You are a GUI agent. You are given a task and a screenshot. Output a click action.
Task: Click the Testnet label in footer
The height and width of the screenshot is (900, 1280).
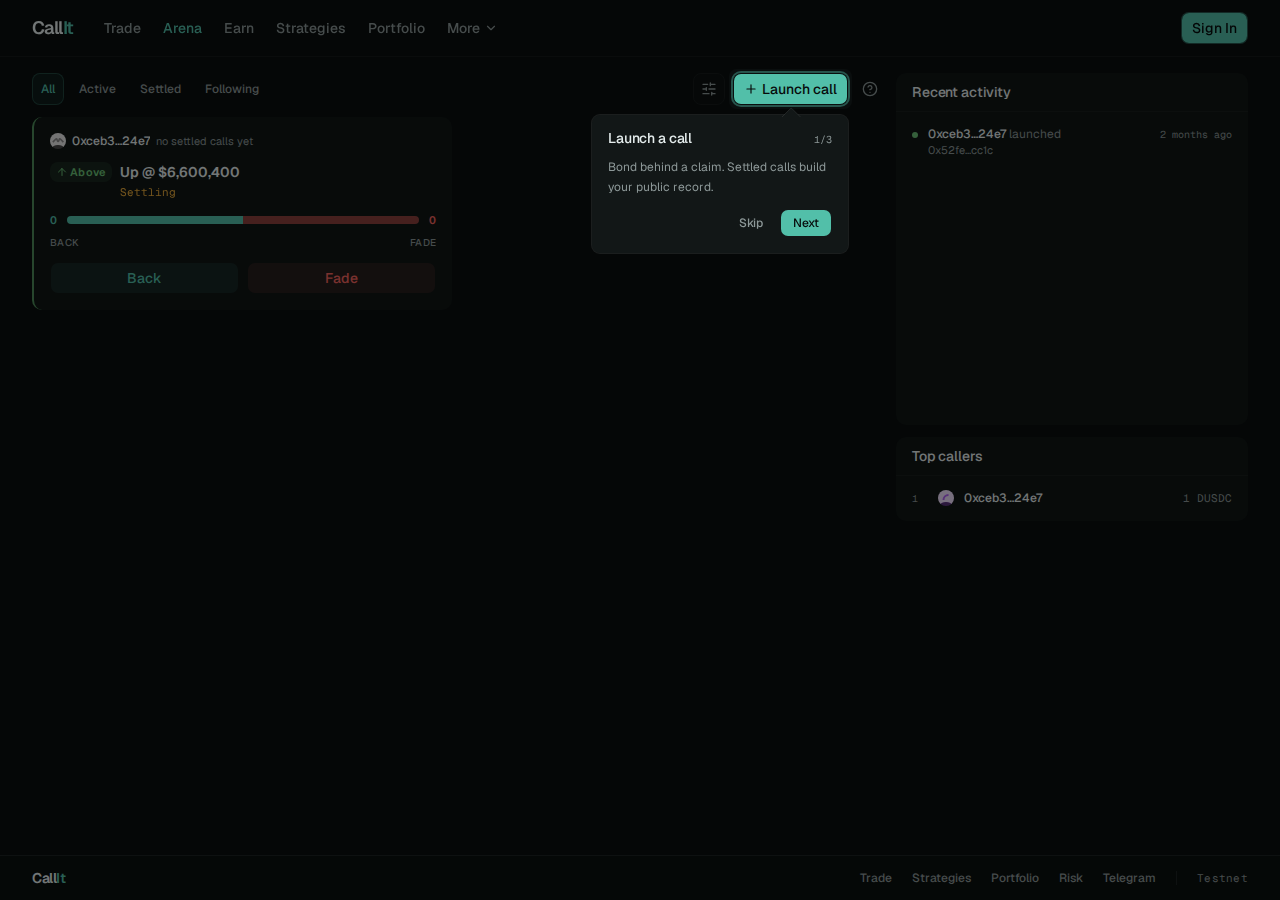(x=1222, y=878)
